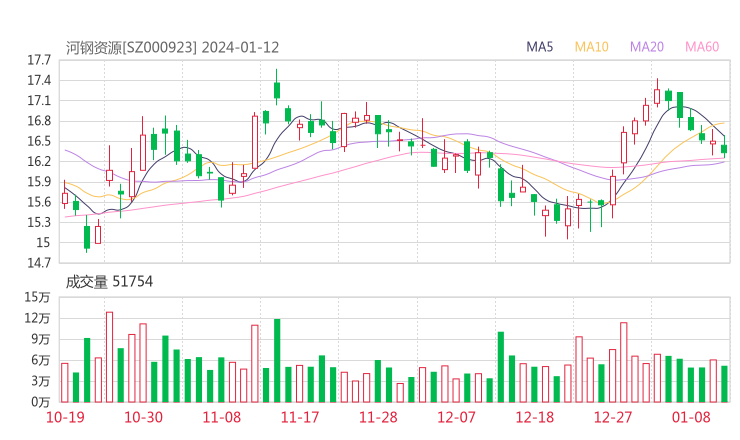Click the 成交量 51754 volume label
740x440 pixels.
109,282
